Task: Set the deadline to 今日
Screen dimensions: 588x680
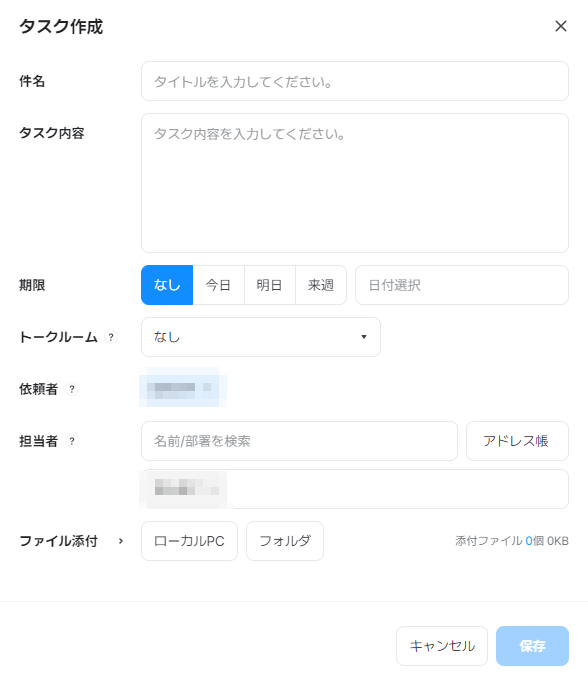Action: (219, 285)
